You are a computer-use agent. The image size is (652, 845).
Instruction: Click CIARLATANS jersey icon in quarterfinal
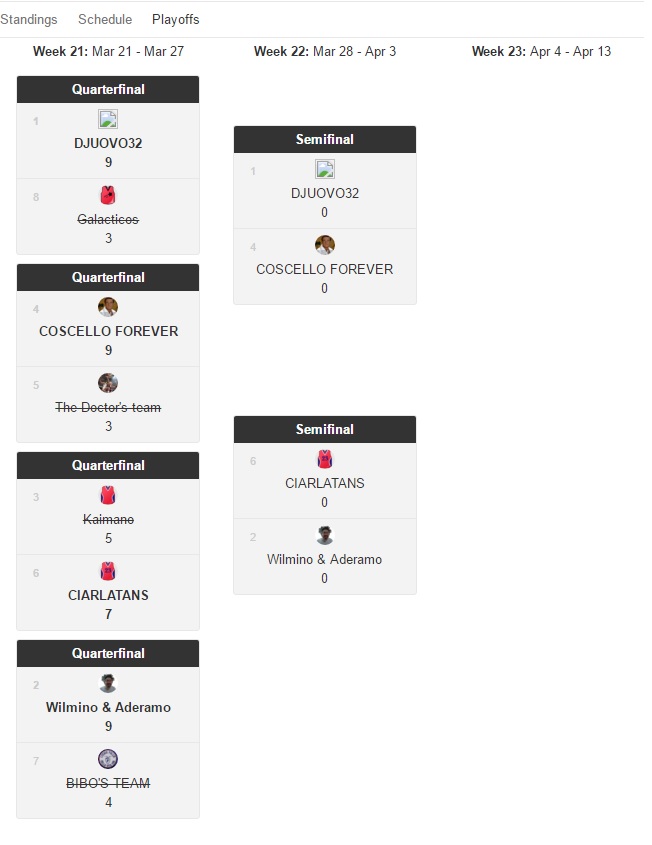[108, 571]
